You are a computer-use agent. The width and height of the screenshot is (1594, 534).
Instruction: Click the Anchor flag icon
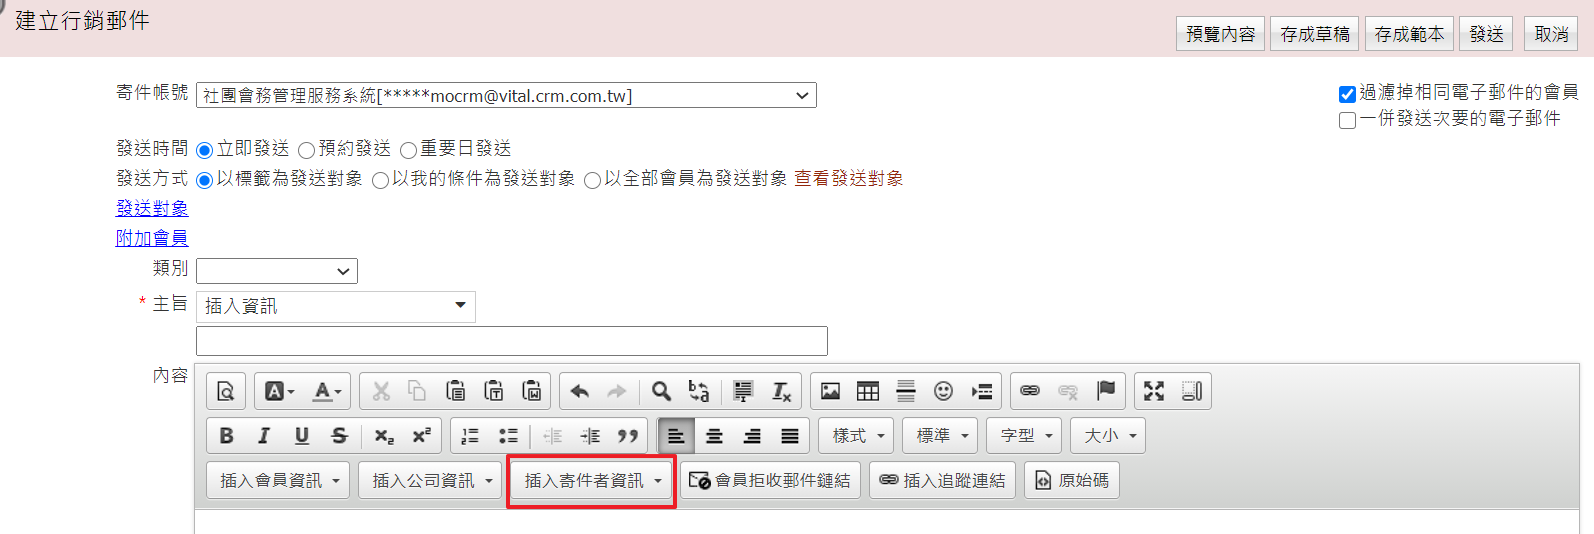(1106, 391)
